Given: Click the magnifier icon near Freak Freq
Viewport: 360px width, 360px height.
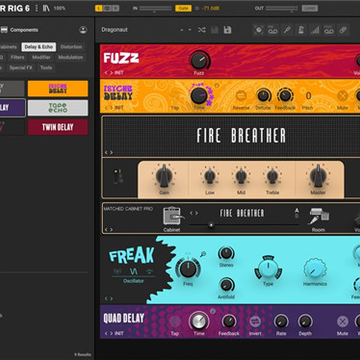Looking at the screenshot, I should (203, 255).
